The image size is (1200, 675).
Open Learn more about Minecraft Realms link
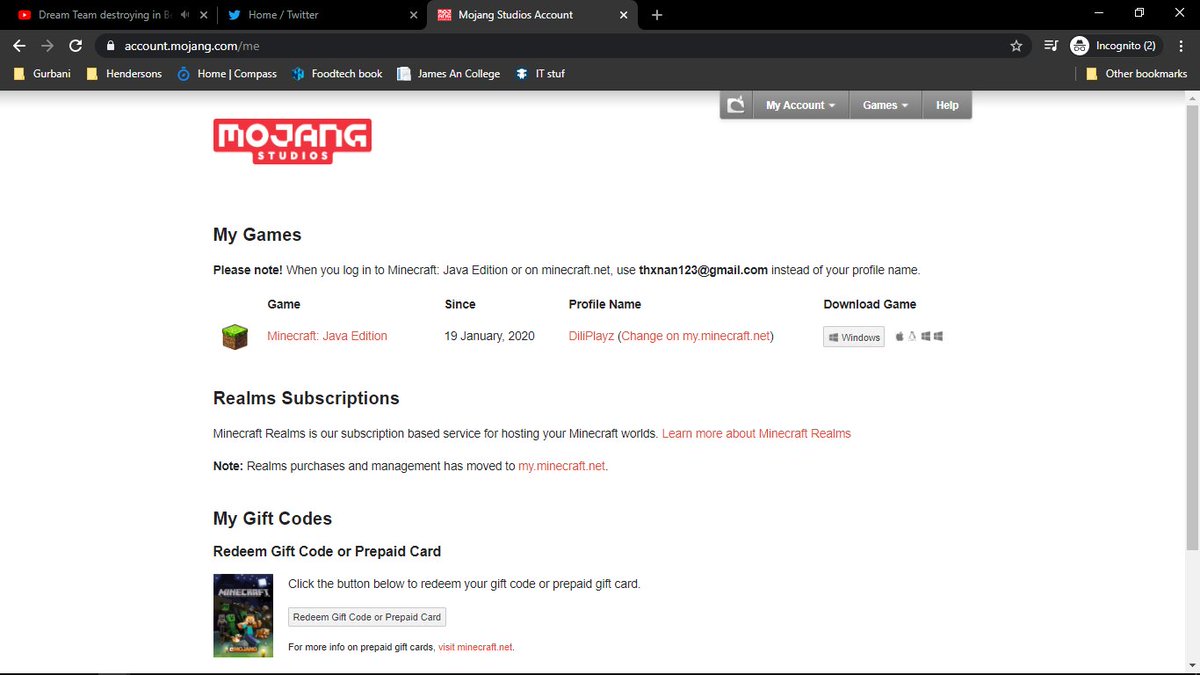(x=756, y=434)
